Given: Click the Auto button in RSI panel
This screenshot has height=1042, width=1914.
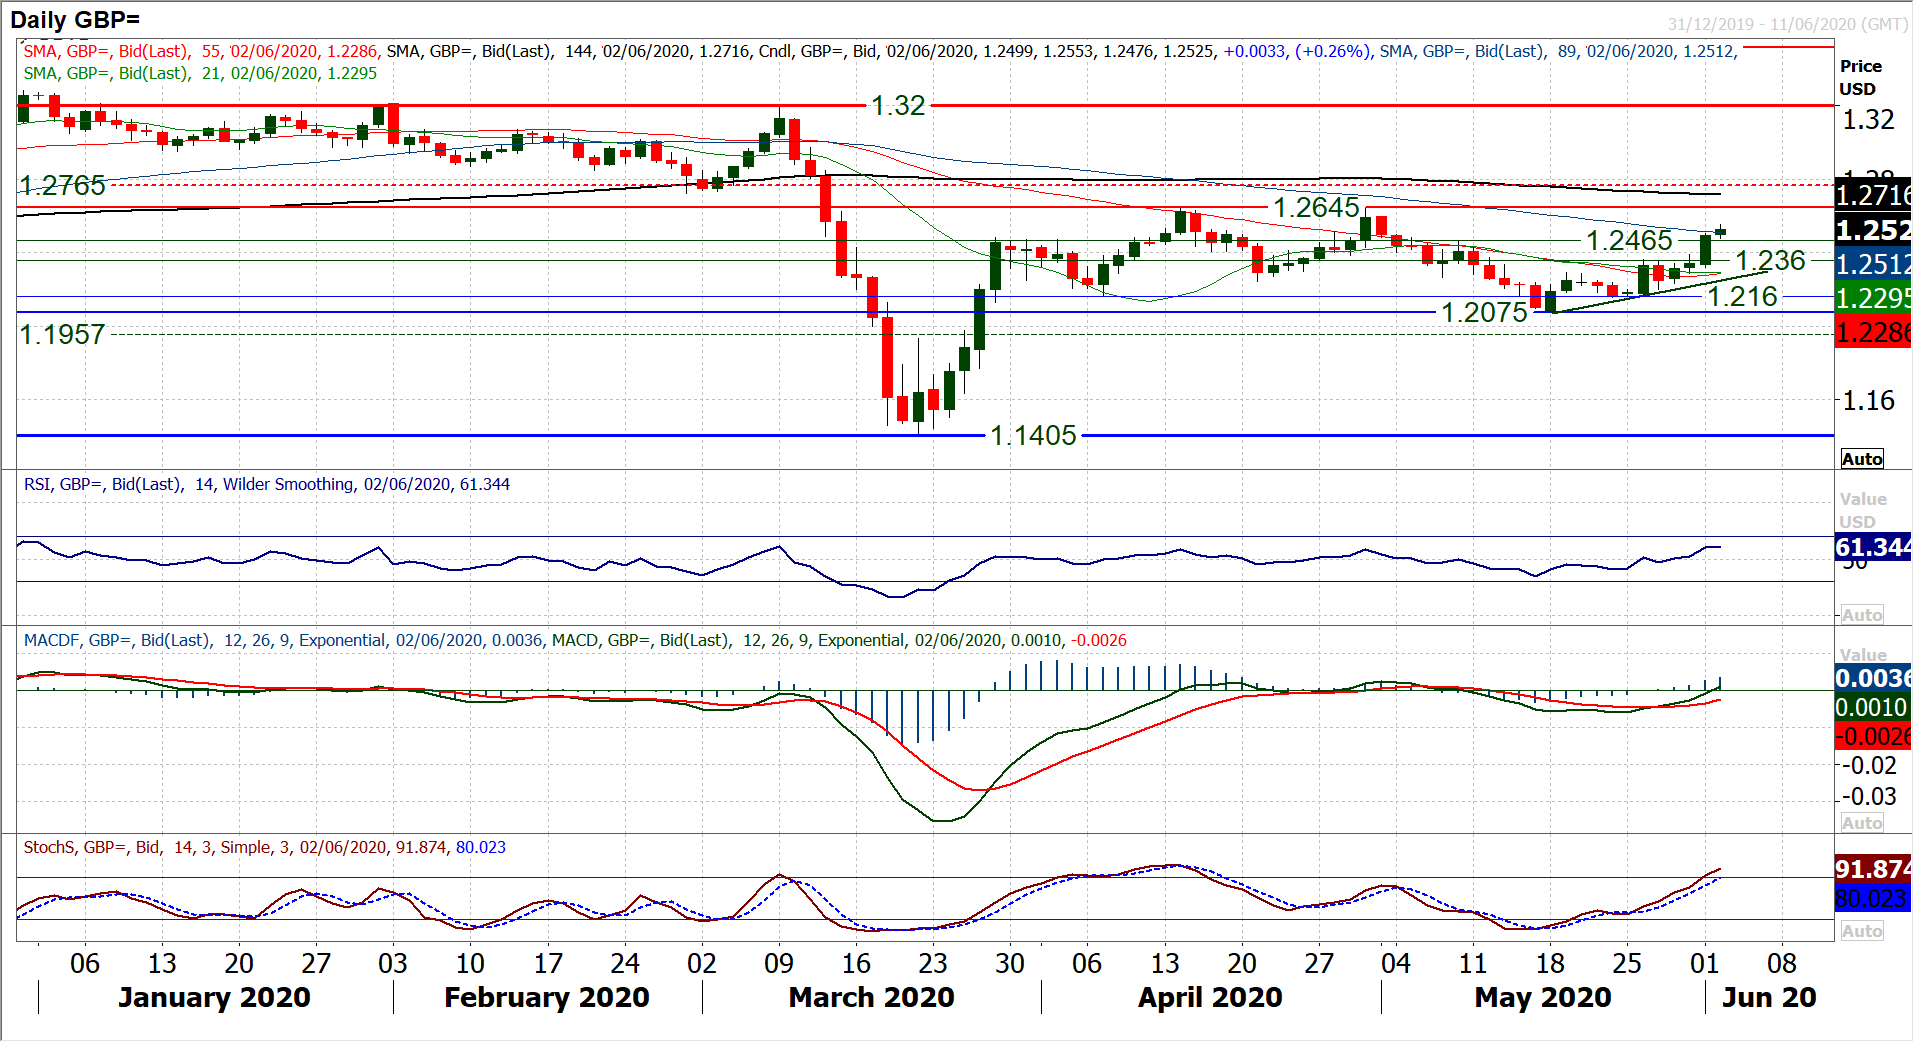Looking at the screenshot, I should [1861, 615].
